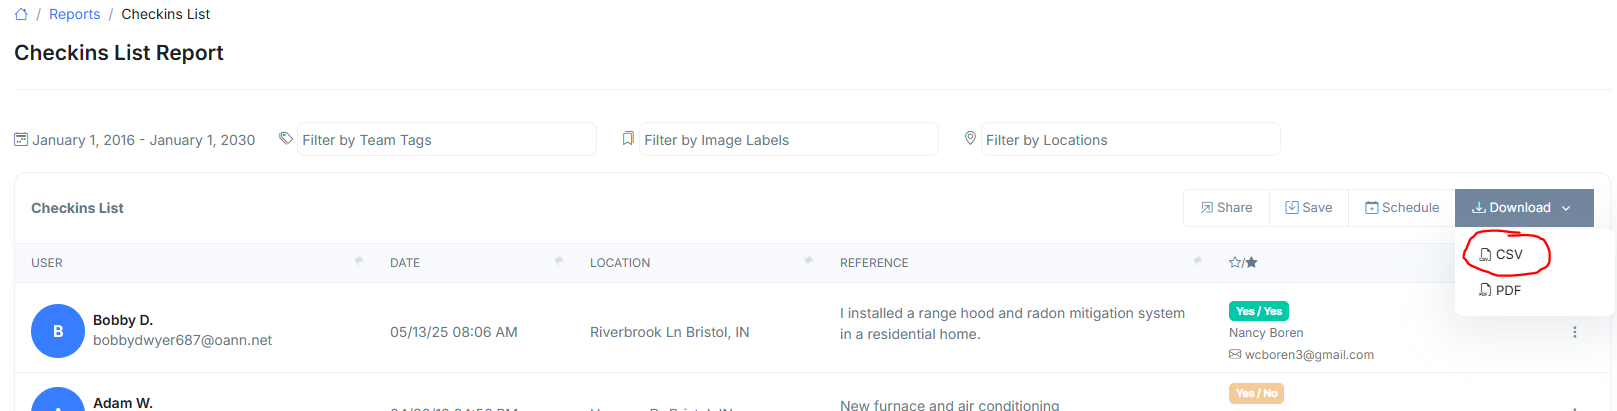Collapse the Download dropdown menu

pyautogui.click(x=1522, y=208)
